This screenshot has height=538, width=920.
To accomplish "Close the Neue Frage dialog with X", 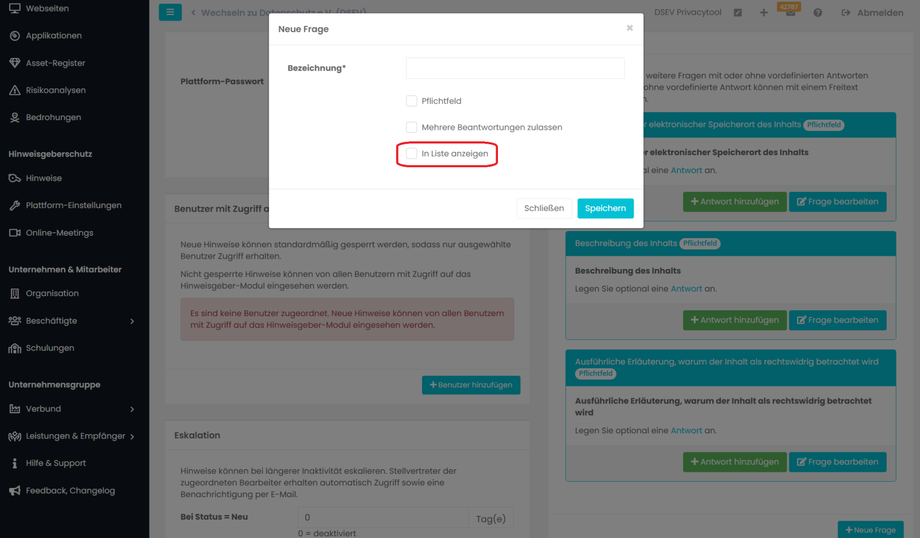I will click(x=629, y=28).
